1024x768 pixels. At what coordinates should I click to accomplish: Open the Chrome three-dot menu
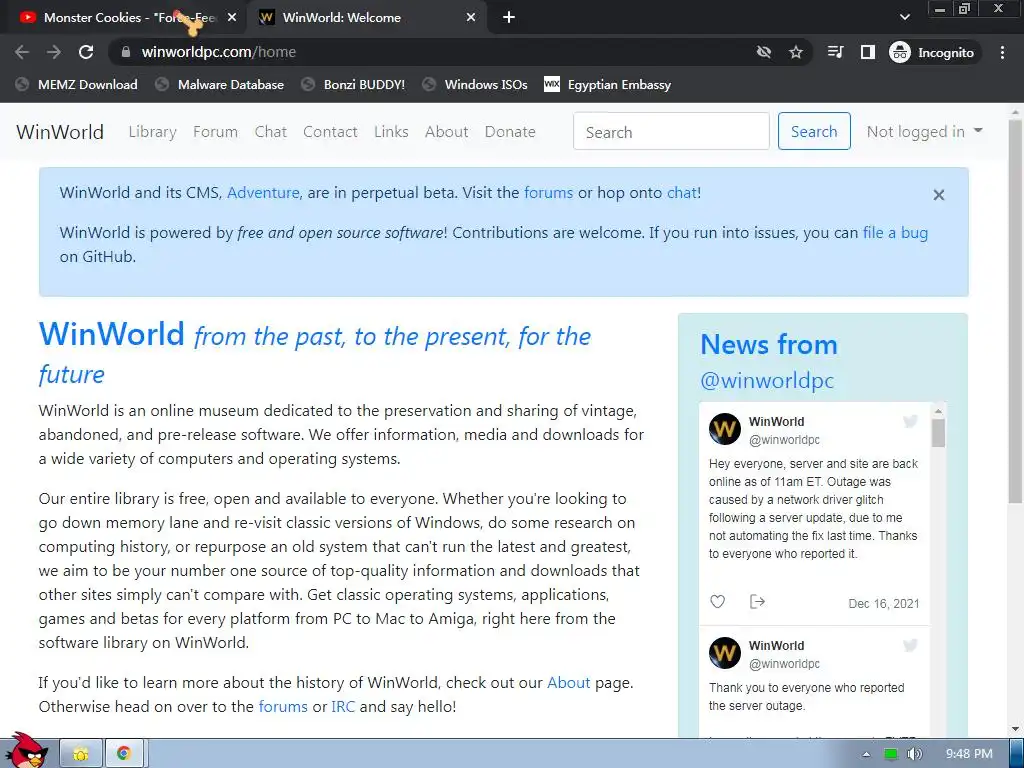[x=1002, y=52]
